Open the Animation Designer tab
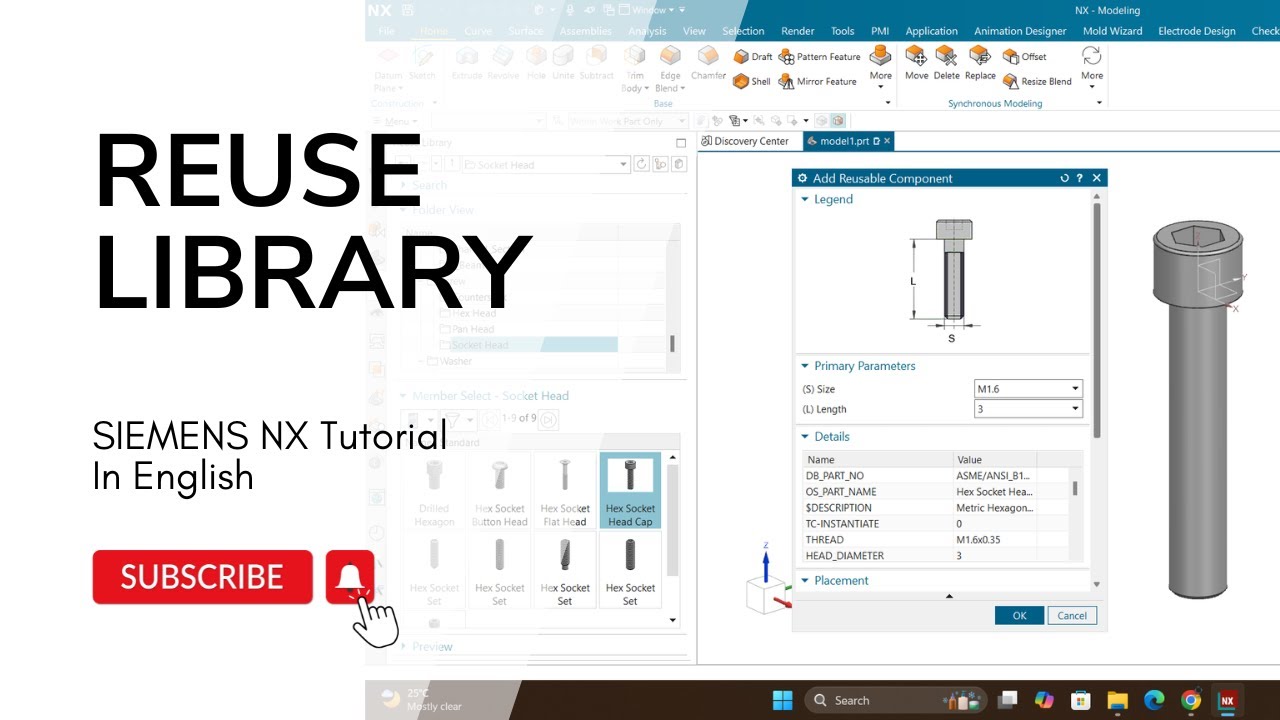The image size is (1280, 720). 1020,31
